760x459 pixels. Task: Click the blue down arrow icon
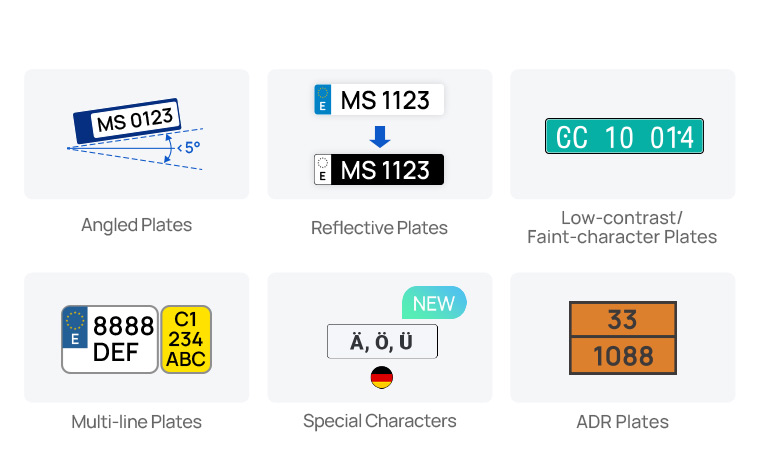[380, 135]
